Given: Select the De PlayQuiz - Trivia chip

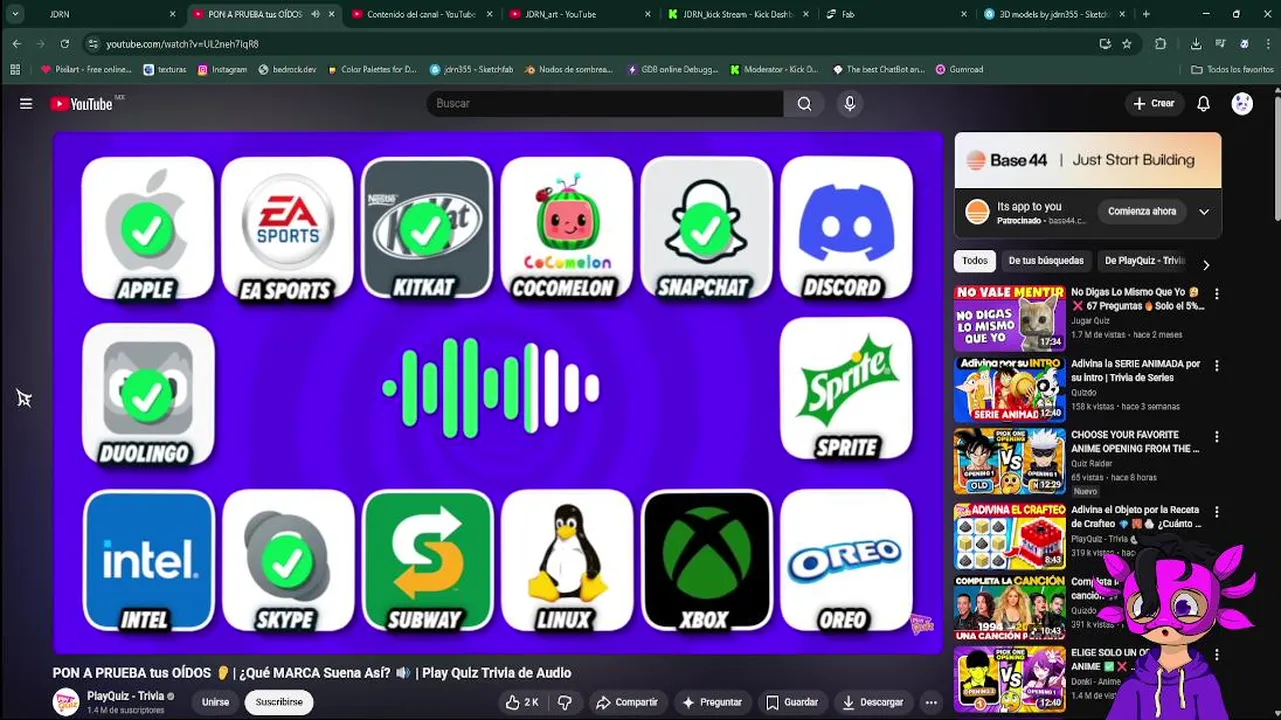Looking at the screenshot, I should (x=1144, y=261).
